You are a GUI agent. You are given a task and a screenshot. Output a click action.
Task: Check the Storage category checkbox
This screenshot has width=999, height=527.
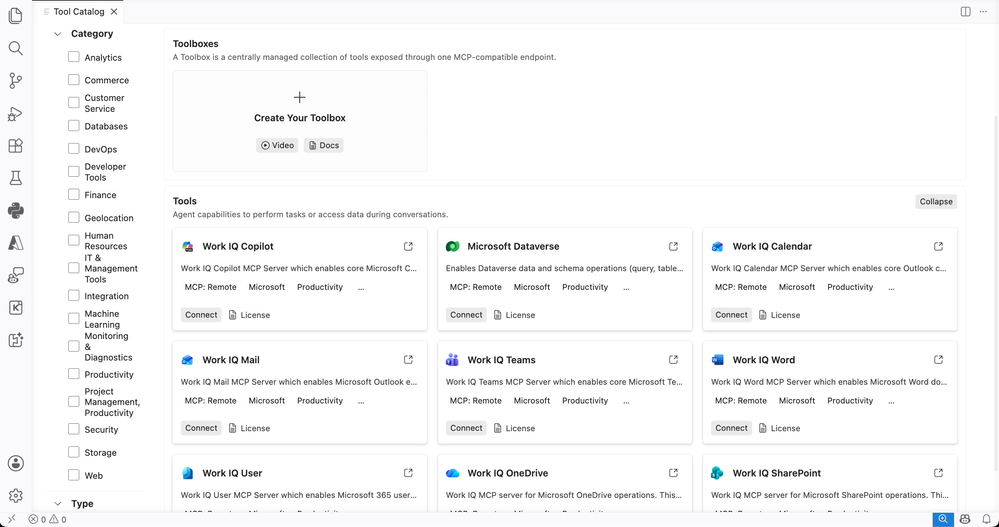tap(74, 452)
